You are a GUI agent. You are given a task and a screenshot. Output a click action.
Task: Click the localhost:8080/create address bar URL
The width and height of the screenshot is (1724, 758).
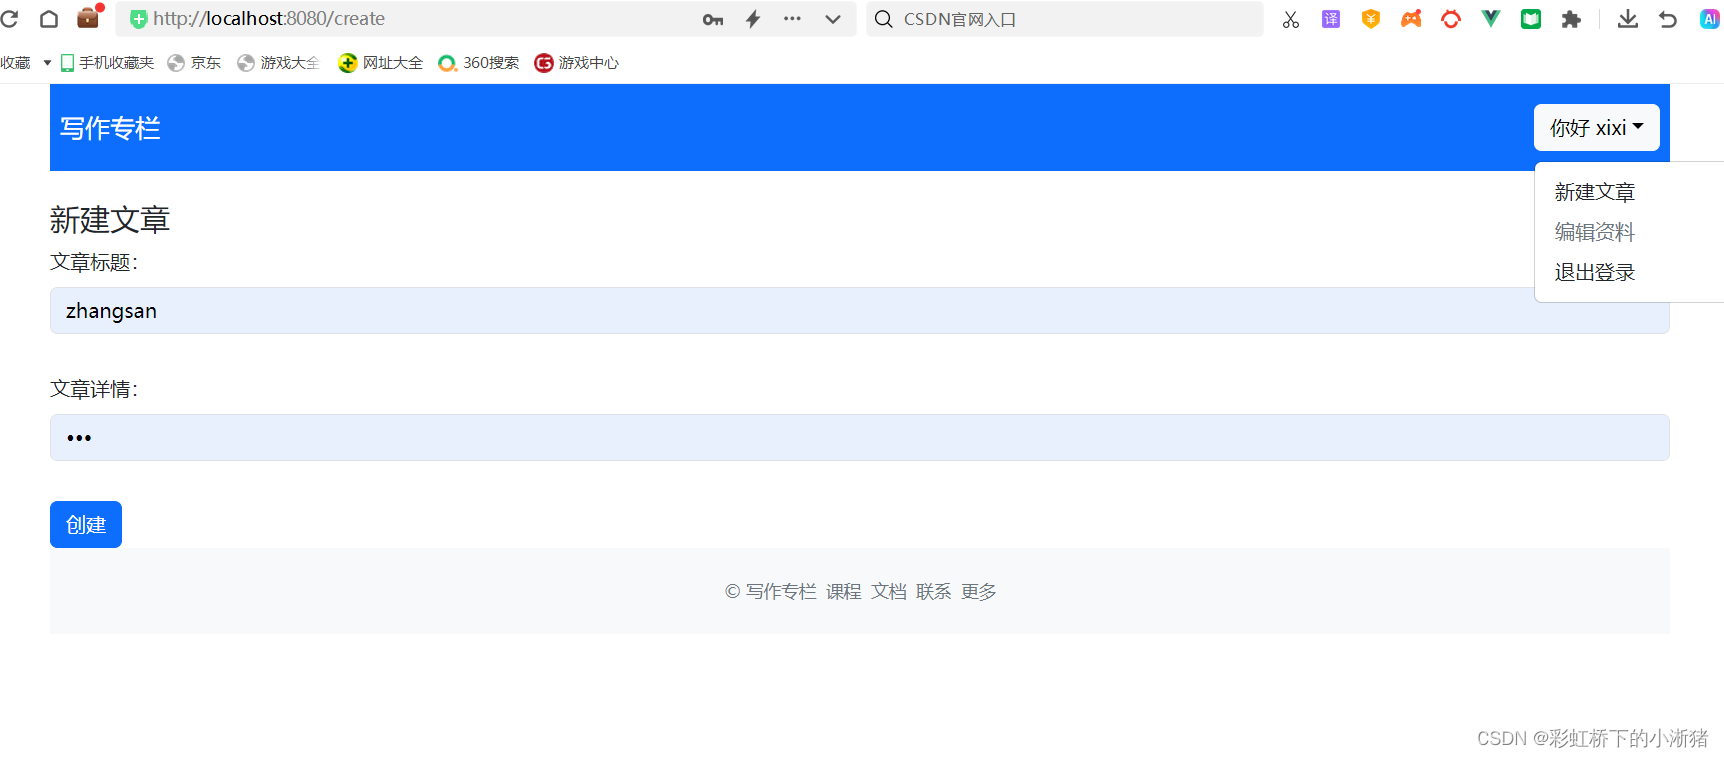click(269, 19)
